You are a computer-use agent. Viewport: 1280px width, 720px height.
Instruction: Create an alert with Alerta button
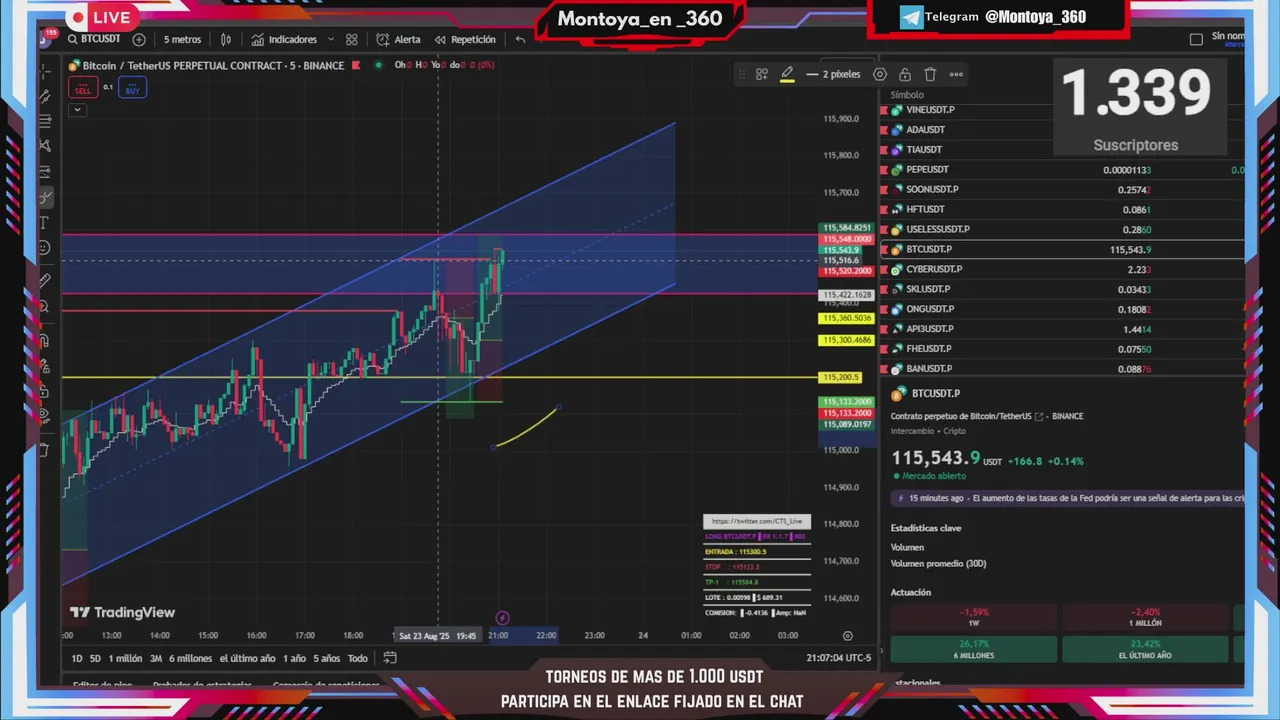tap(399, 39)
